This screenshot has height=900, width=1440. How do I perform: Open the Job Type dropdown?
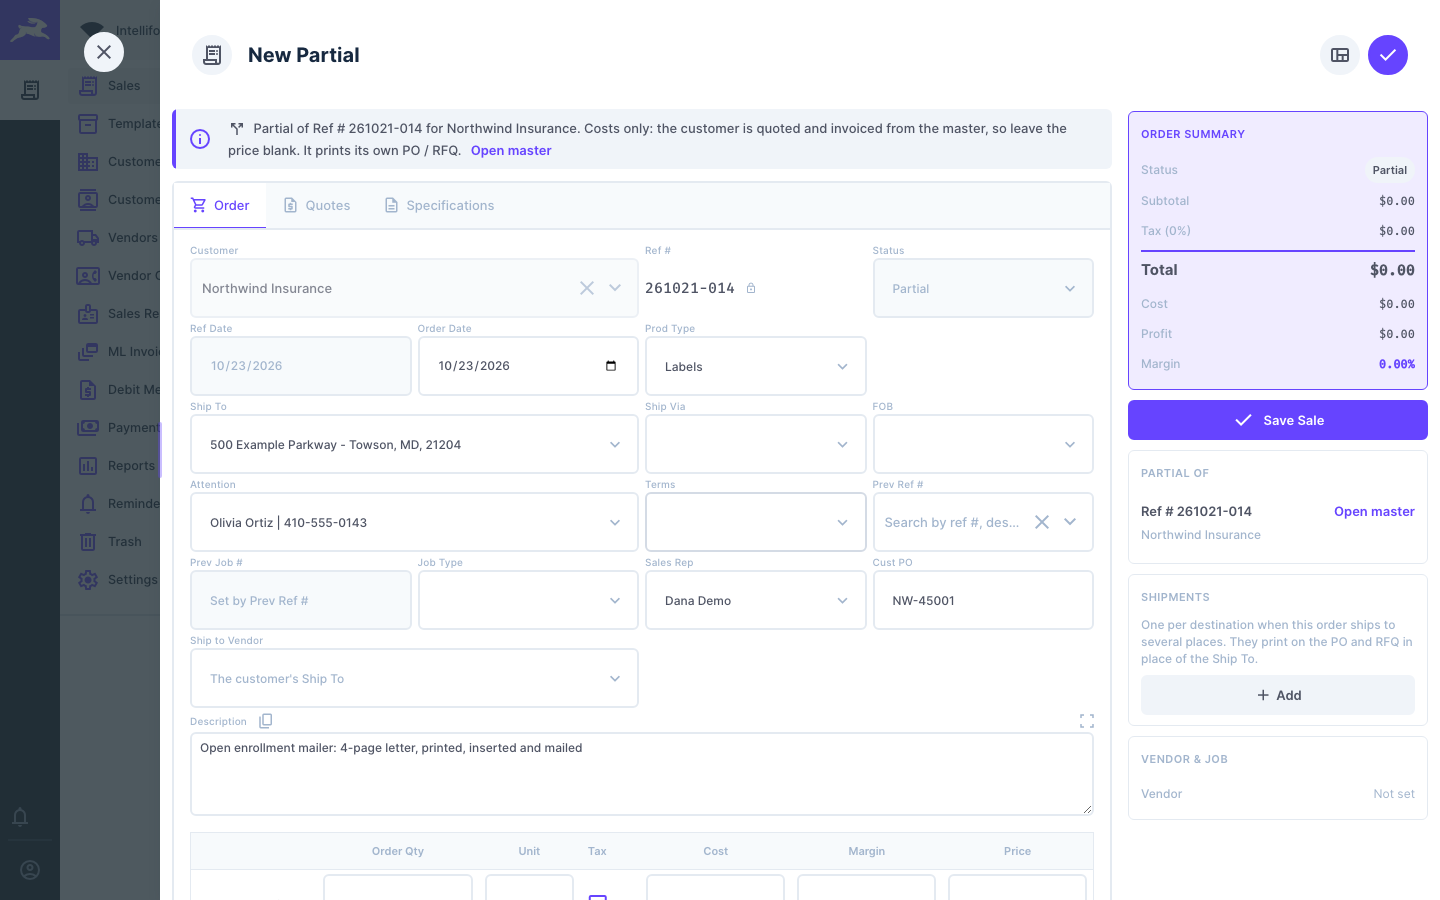pyautogui.click(x=528, y=600)
